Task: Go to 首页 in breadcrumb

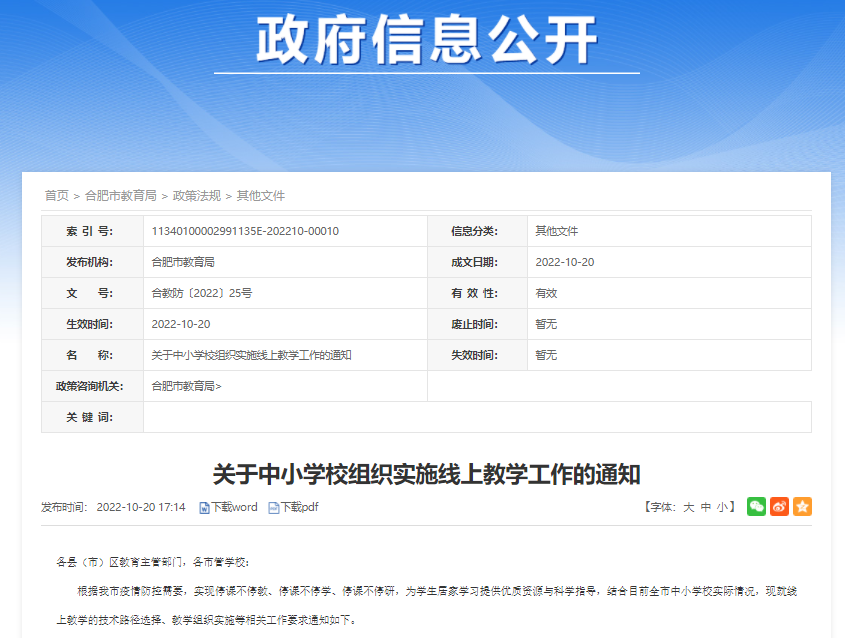Action: 57,196
